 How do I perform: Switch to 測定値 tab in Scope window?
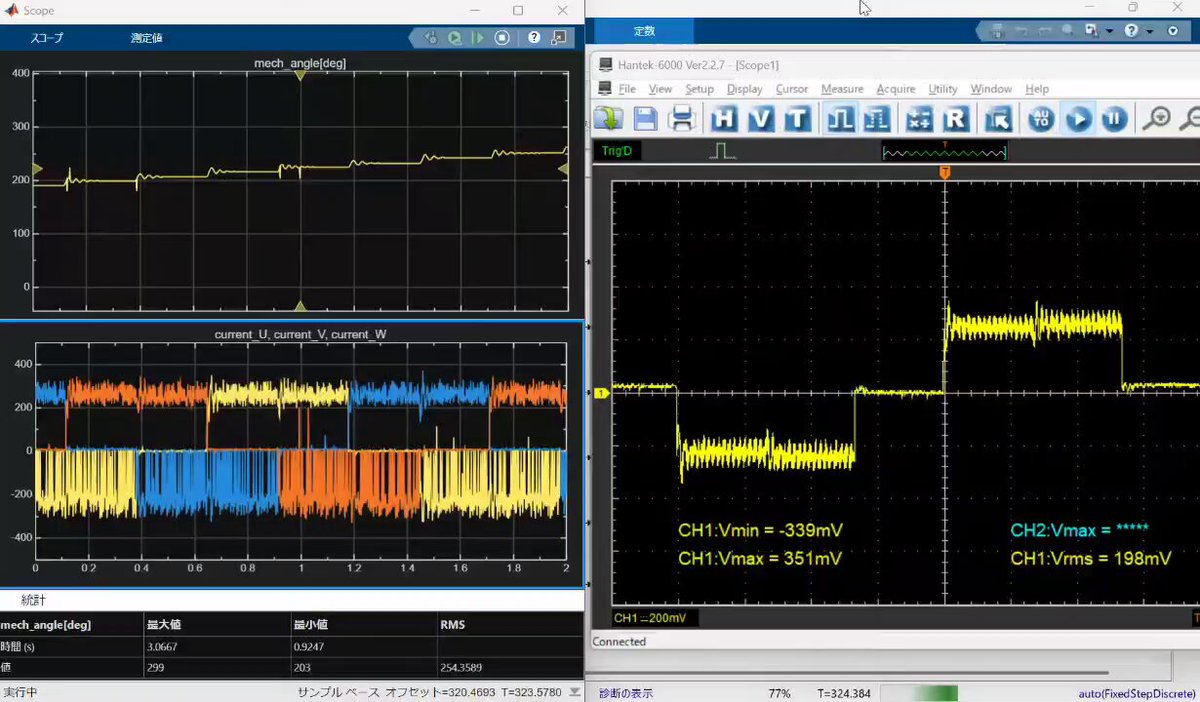click(x=146, y=38)
